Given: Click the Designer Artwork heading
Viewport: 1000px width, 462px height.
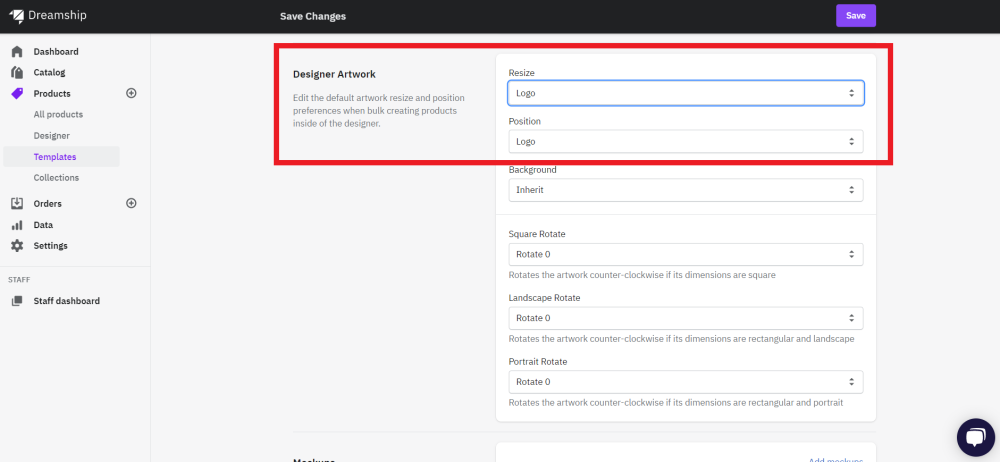Looking at the screenshot, I should coord(334,75).
